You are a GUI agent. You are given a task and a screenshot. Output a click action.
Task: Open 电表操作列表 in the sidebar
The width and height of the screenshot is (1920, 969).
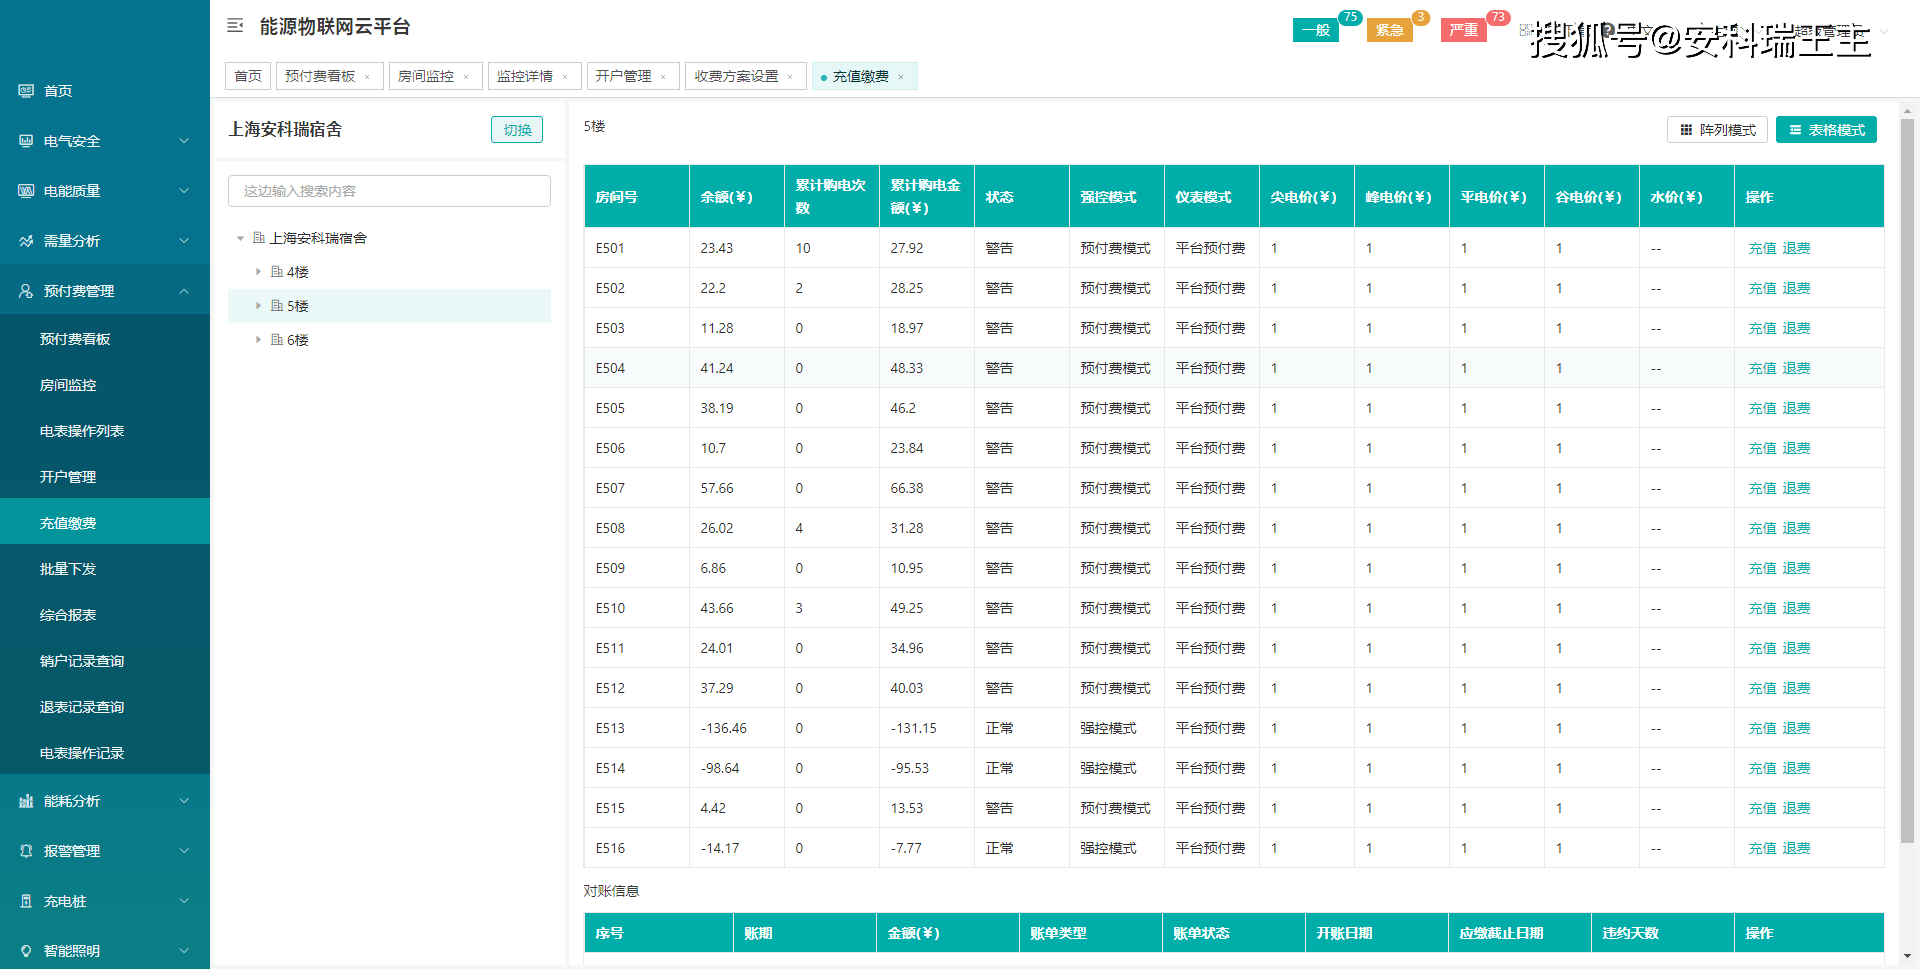[x=105, y=431]
